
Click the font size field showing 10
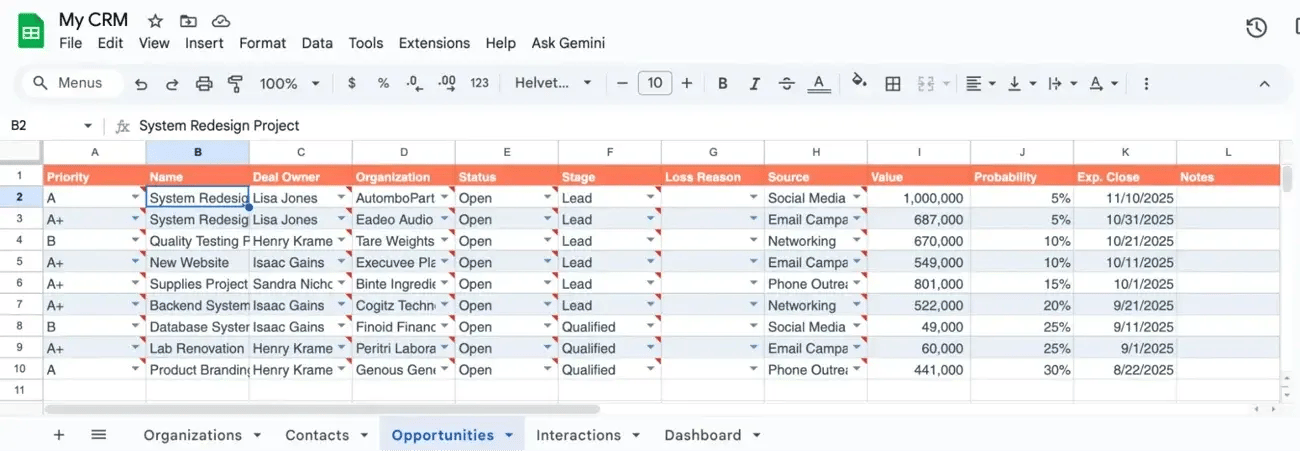pyautogui.click(x=654, y=84)
